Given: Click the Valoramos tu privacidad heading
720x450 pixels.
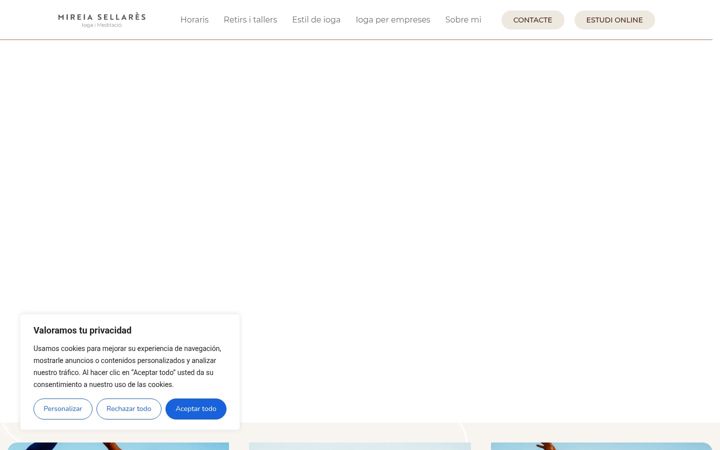Looking at the screenshot, I should [x=83, y=330].
